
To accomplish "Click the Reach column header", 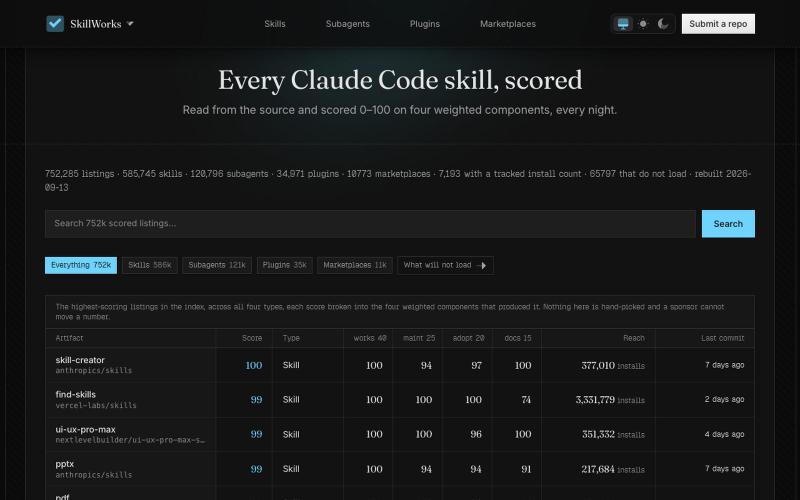I will (x=634, y=338).
